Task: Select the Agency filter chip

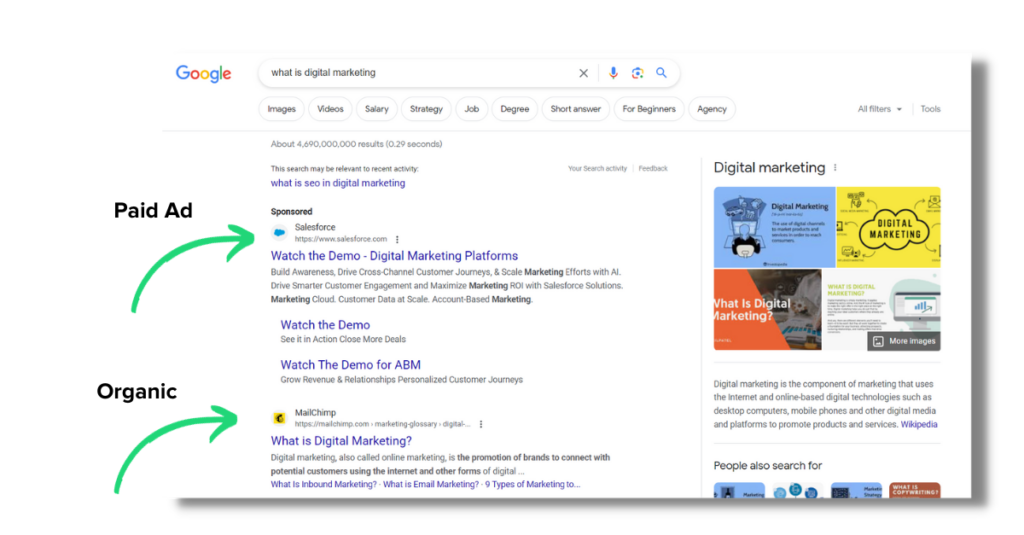Action: [x=711, y=109]
